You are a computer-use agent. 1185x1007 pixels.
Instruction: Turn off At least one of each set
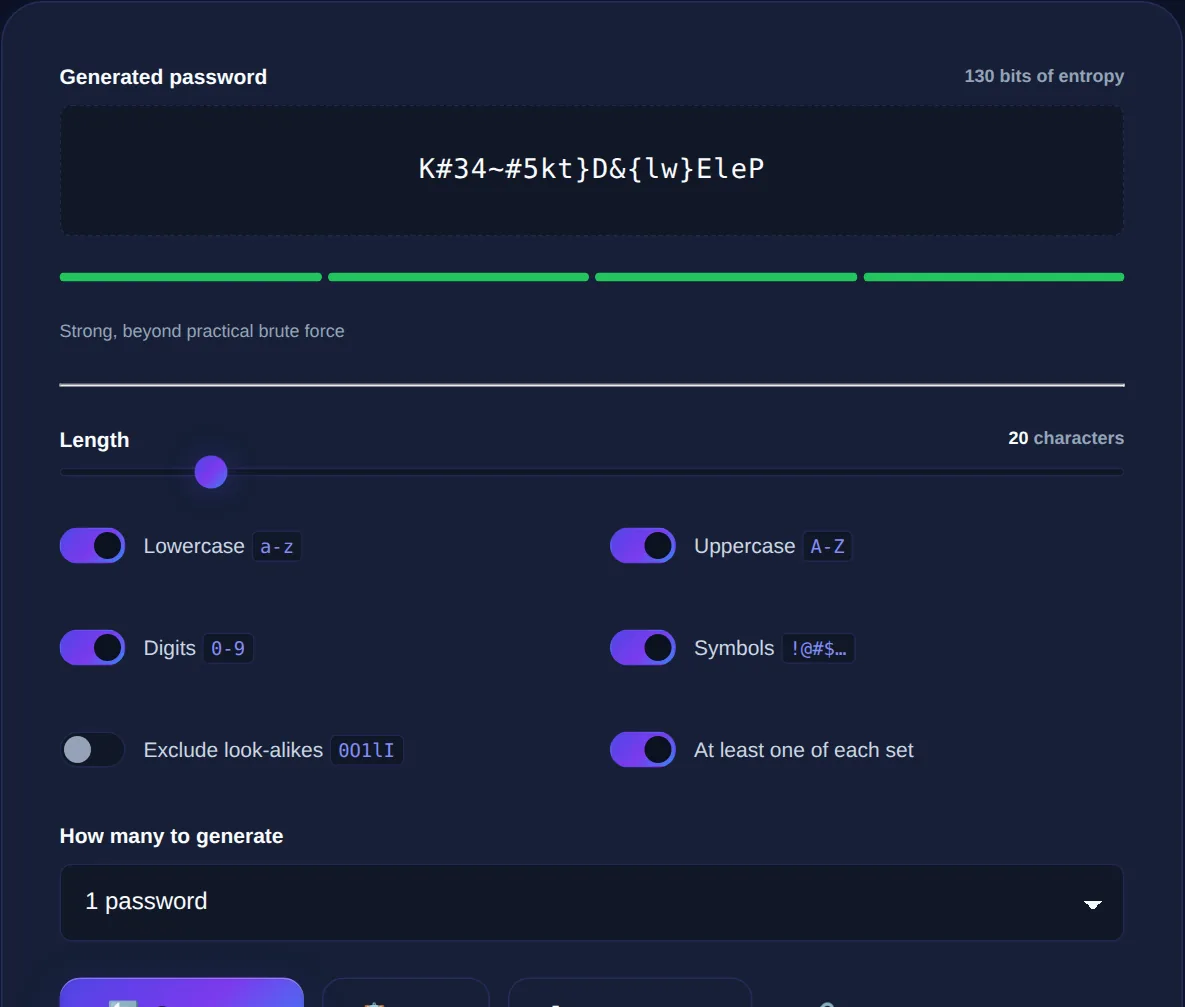click(642, 750)
